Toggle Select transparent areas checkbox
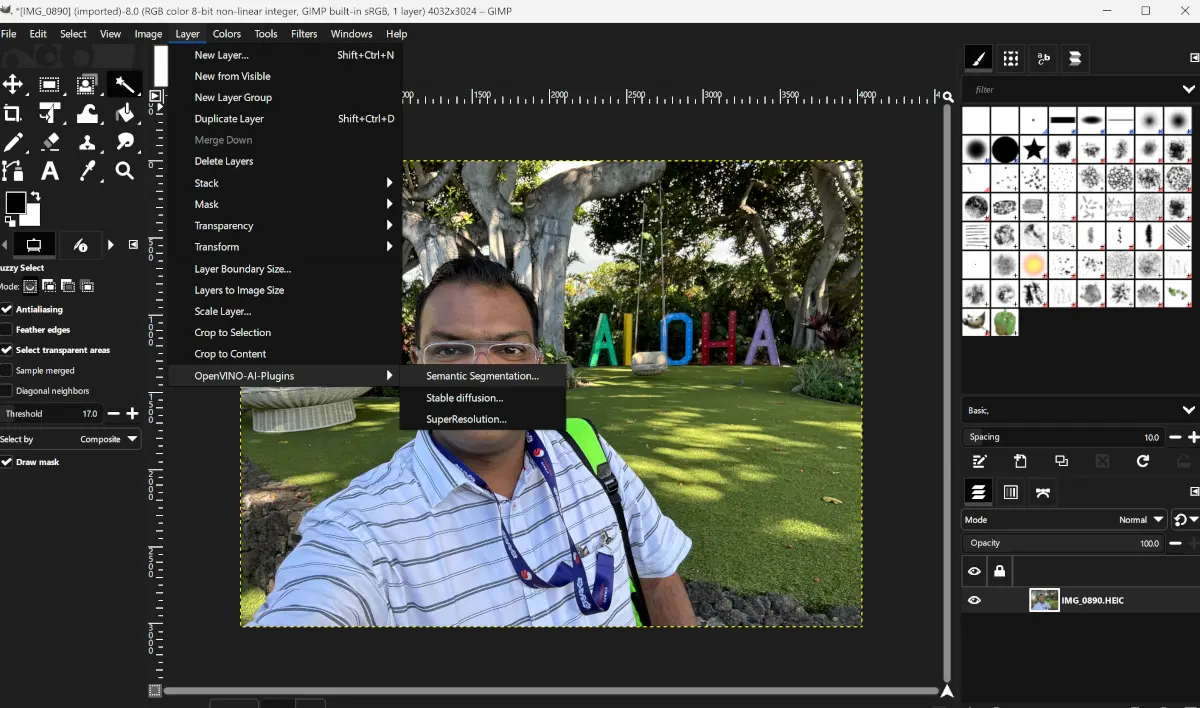Viewport: 1200px width, 708px height. pyautogui.click(x=7, y=350)
